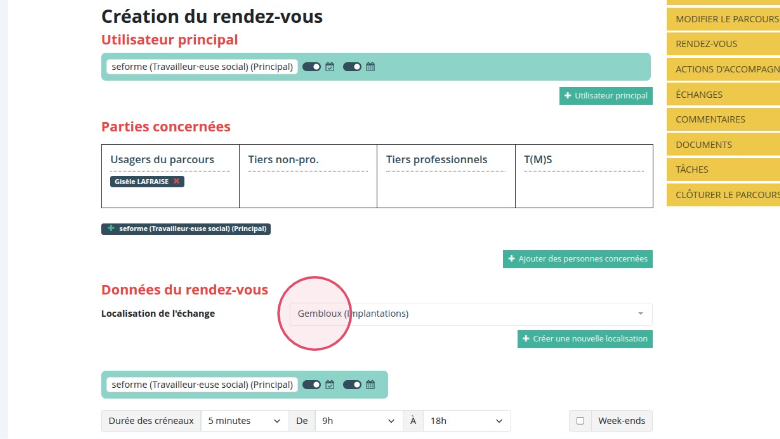This screenshot has width=780, height=439.
Task: Expand the Durée des créneaux dropdown
Action: 245,422
